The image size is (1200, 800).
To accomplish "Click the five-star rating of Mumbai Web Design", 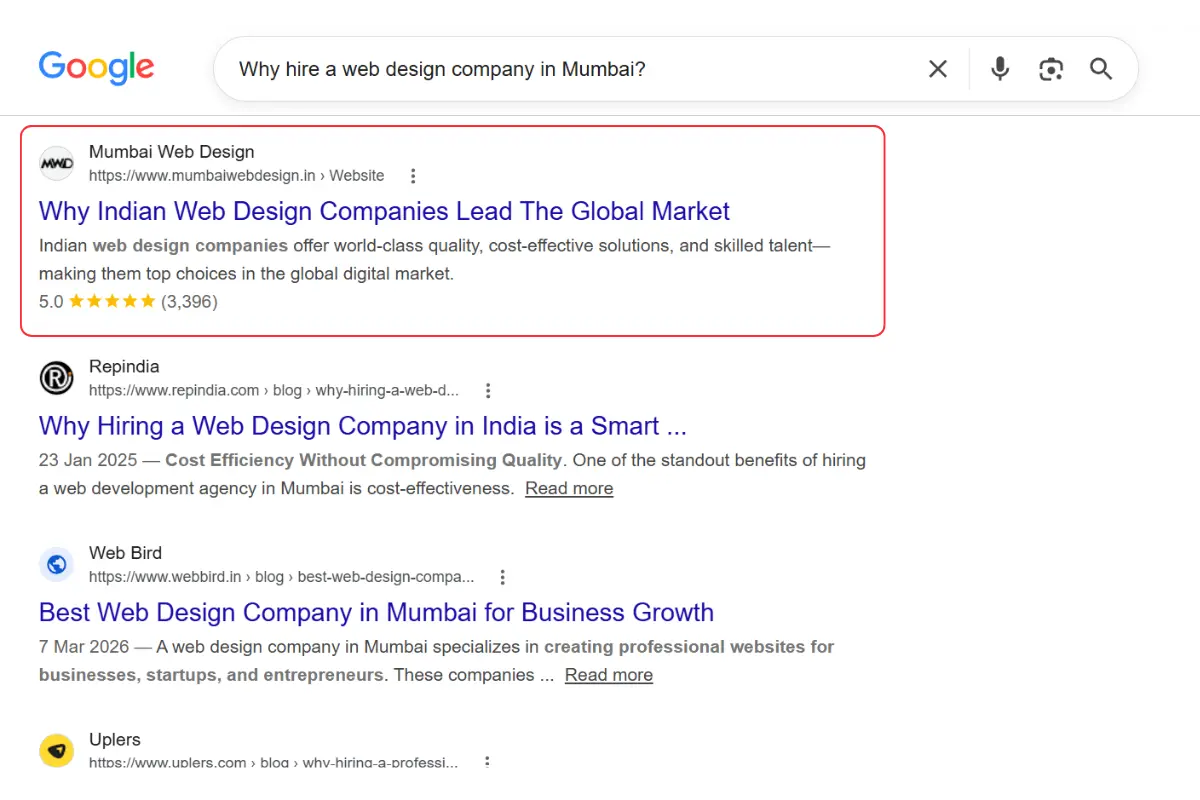I will pyautogui.click(x=112, y=301).
